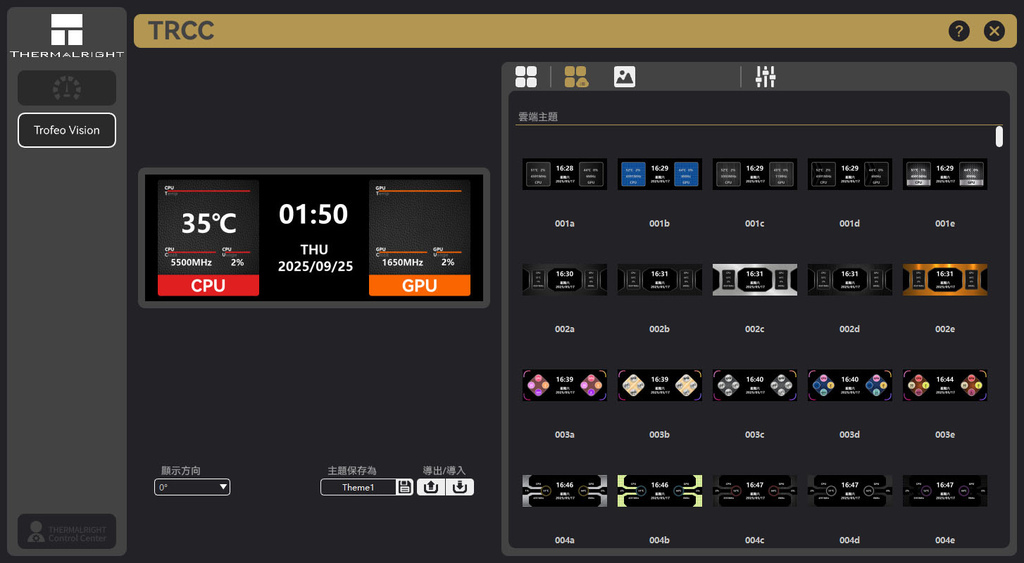1024x563 pixels.
Task: Click the 顯示方向 label
Action: coord(181,470)
